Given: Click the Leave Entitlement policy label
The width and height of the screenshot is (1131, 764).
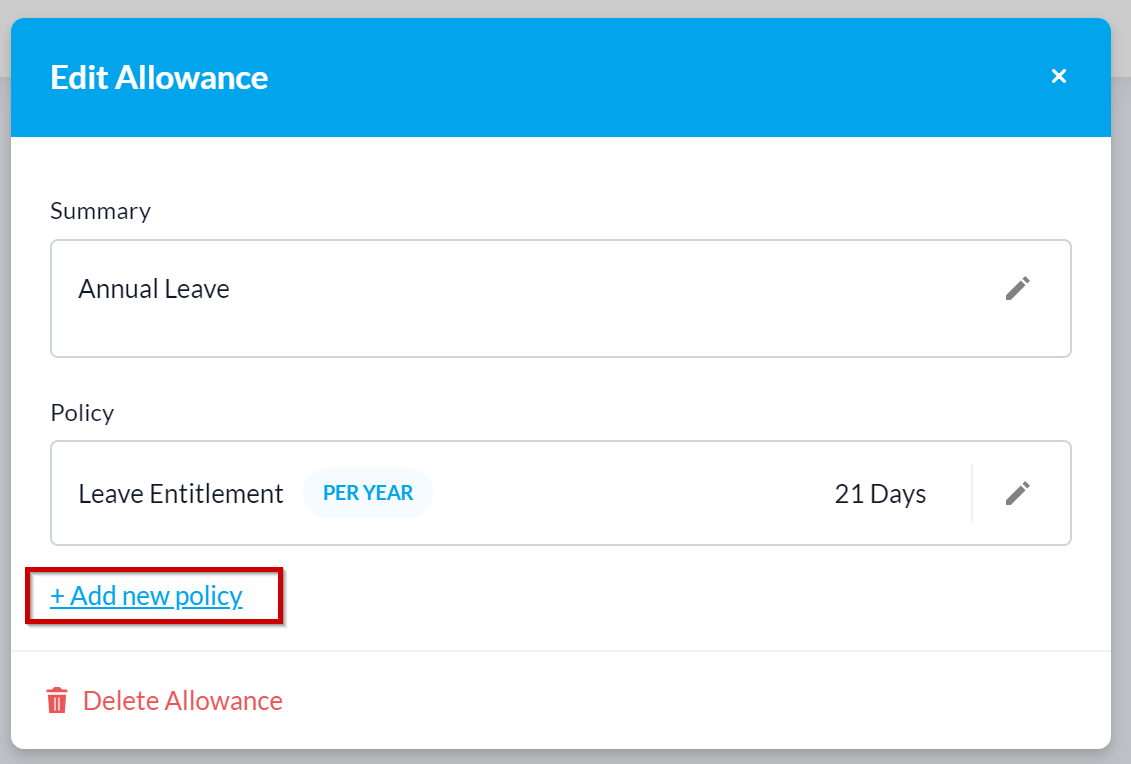Looking at the screenshot, I should [180, 493].
